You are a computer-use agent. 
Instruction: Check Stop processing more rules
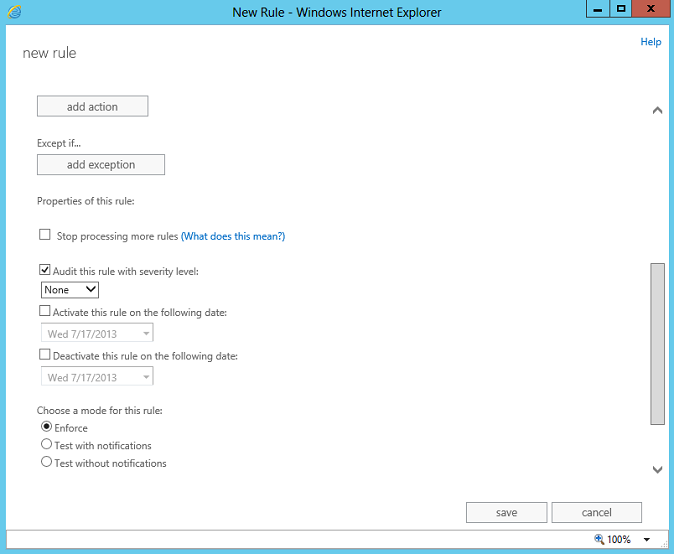45,235
